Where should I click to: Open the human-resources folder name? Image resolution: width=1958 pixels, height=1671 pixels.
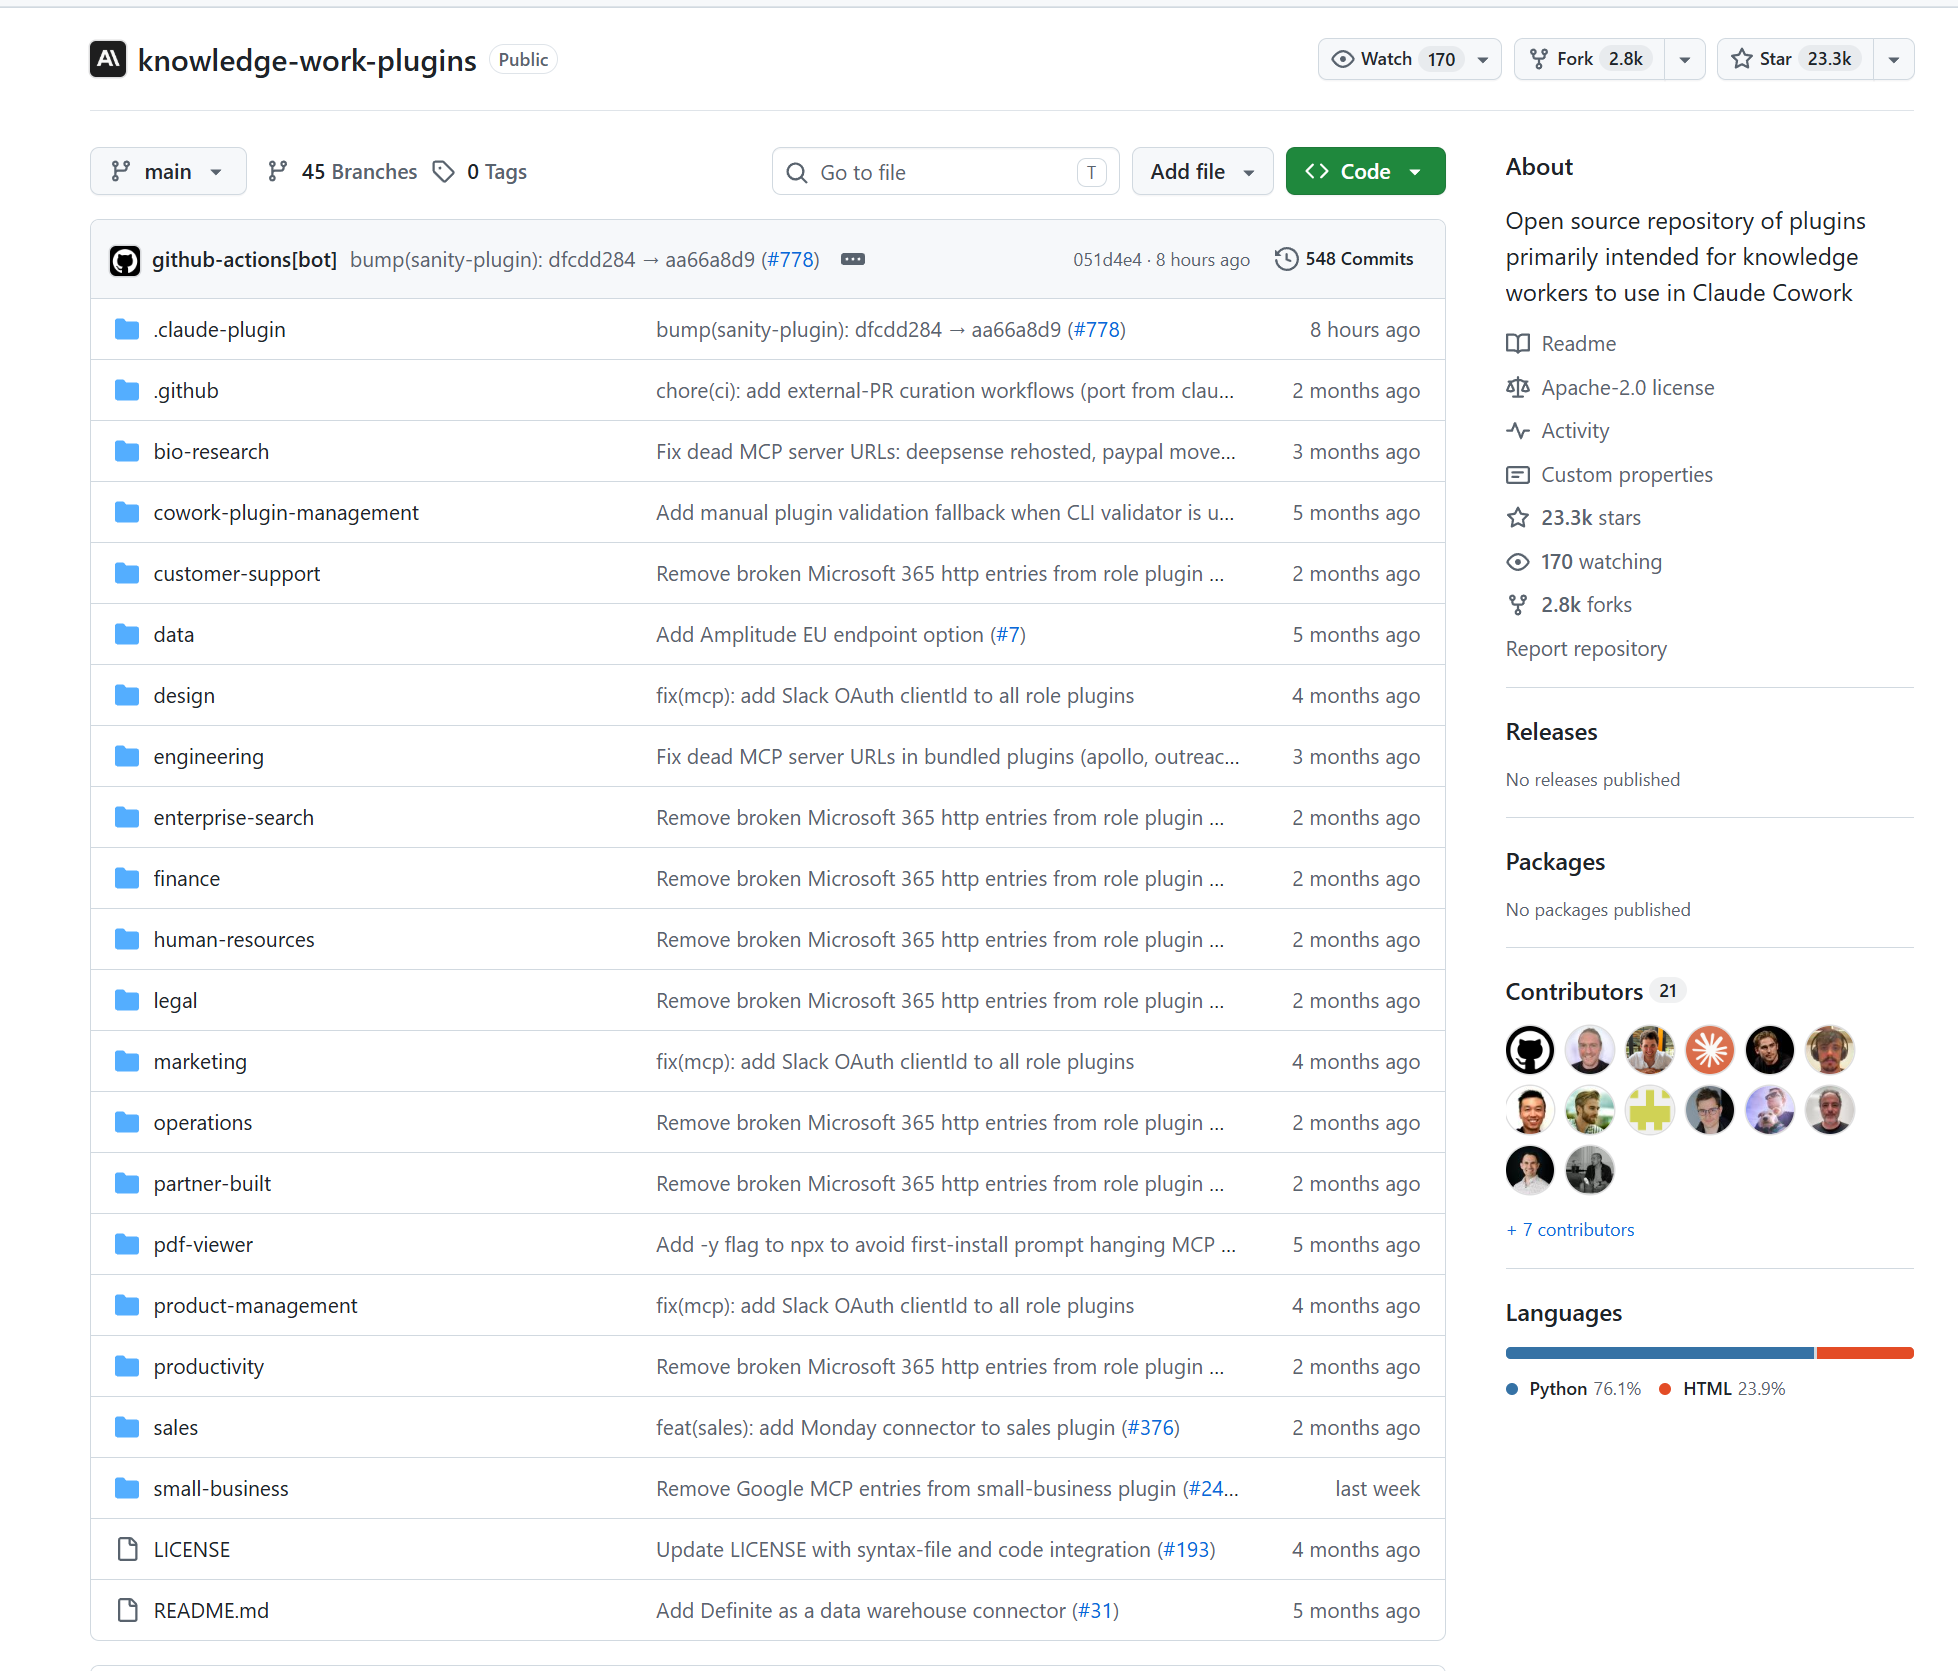pyautogui.click(x=234, y=940)
